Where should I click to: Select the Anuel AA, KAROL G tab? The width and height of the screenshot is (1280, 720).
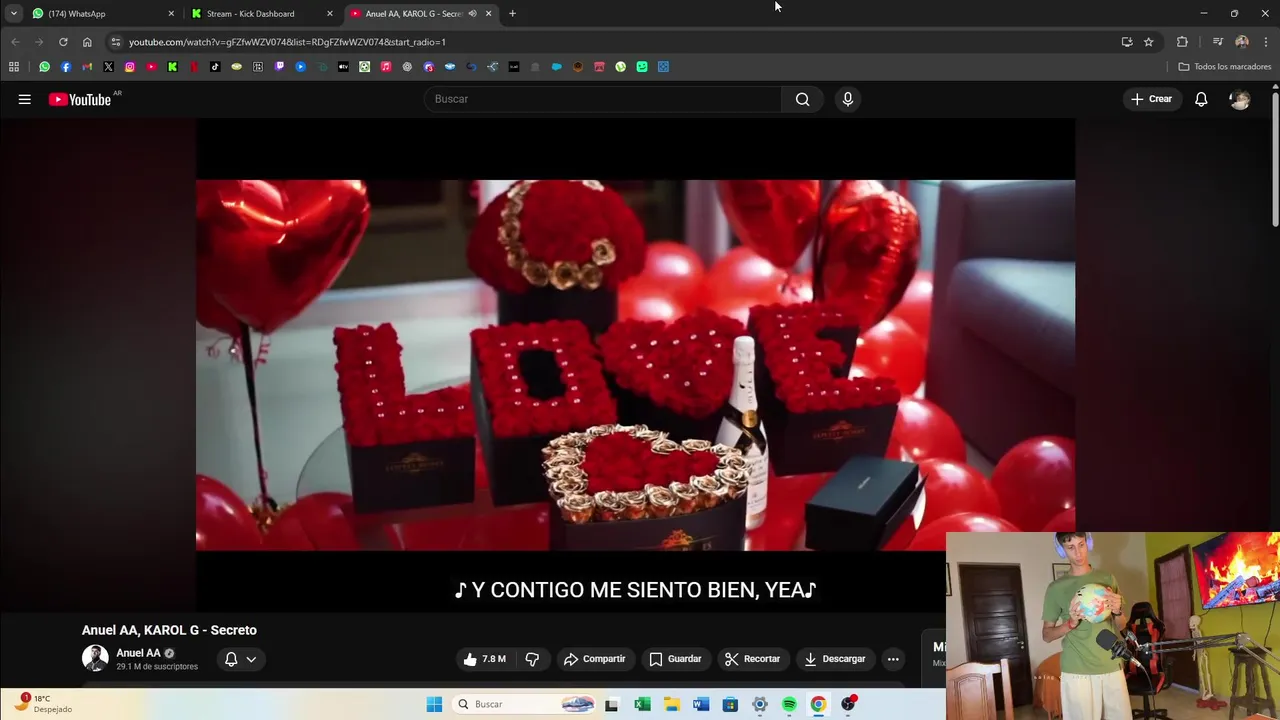coord(412,13)
